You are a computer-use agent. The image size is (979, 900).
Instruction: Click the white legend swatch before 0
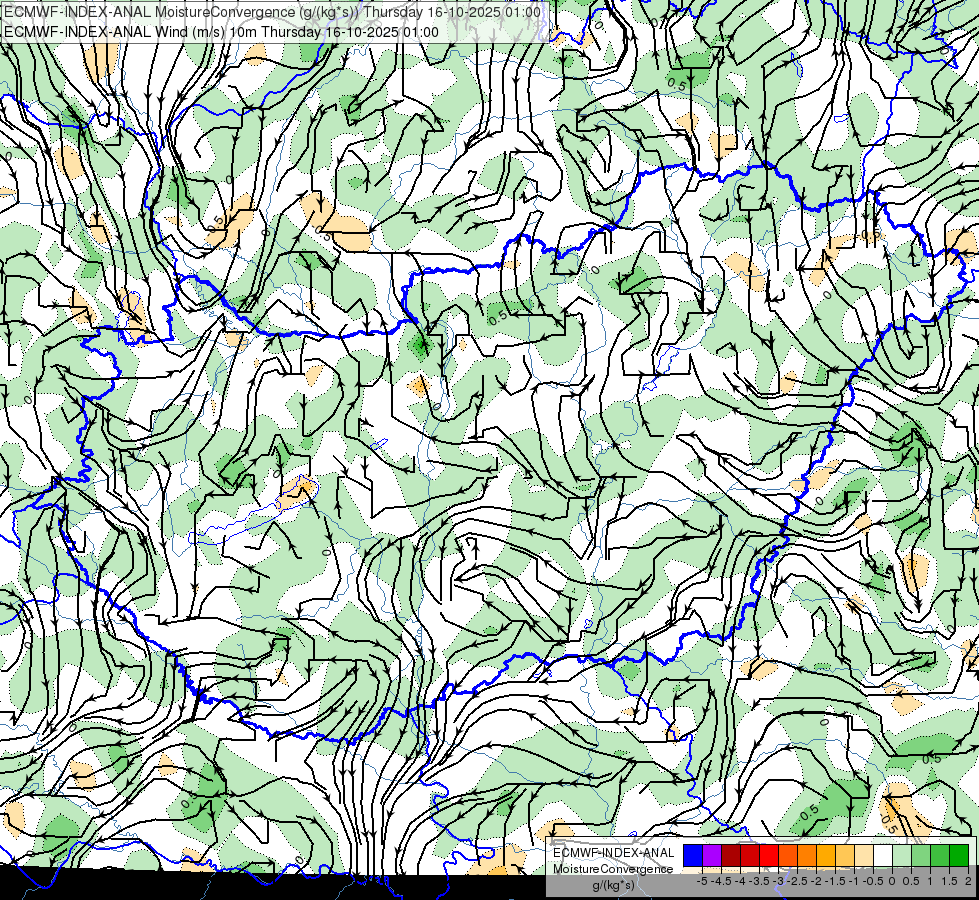coord(883,855)
